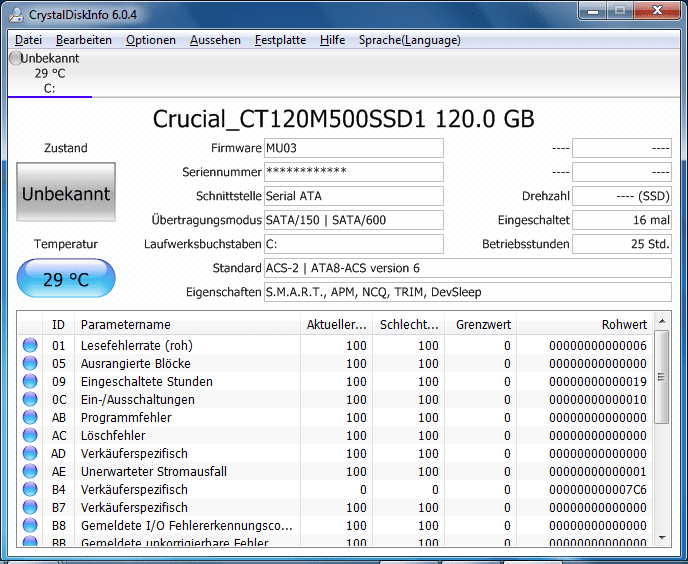
Task: Select the C: drive tab at top
Action: [50, 73]
